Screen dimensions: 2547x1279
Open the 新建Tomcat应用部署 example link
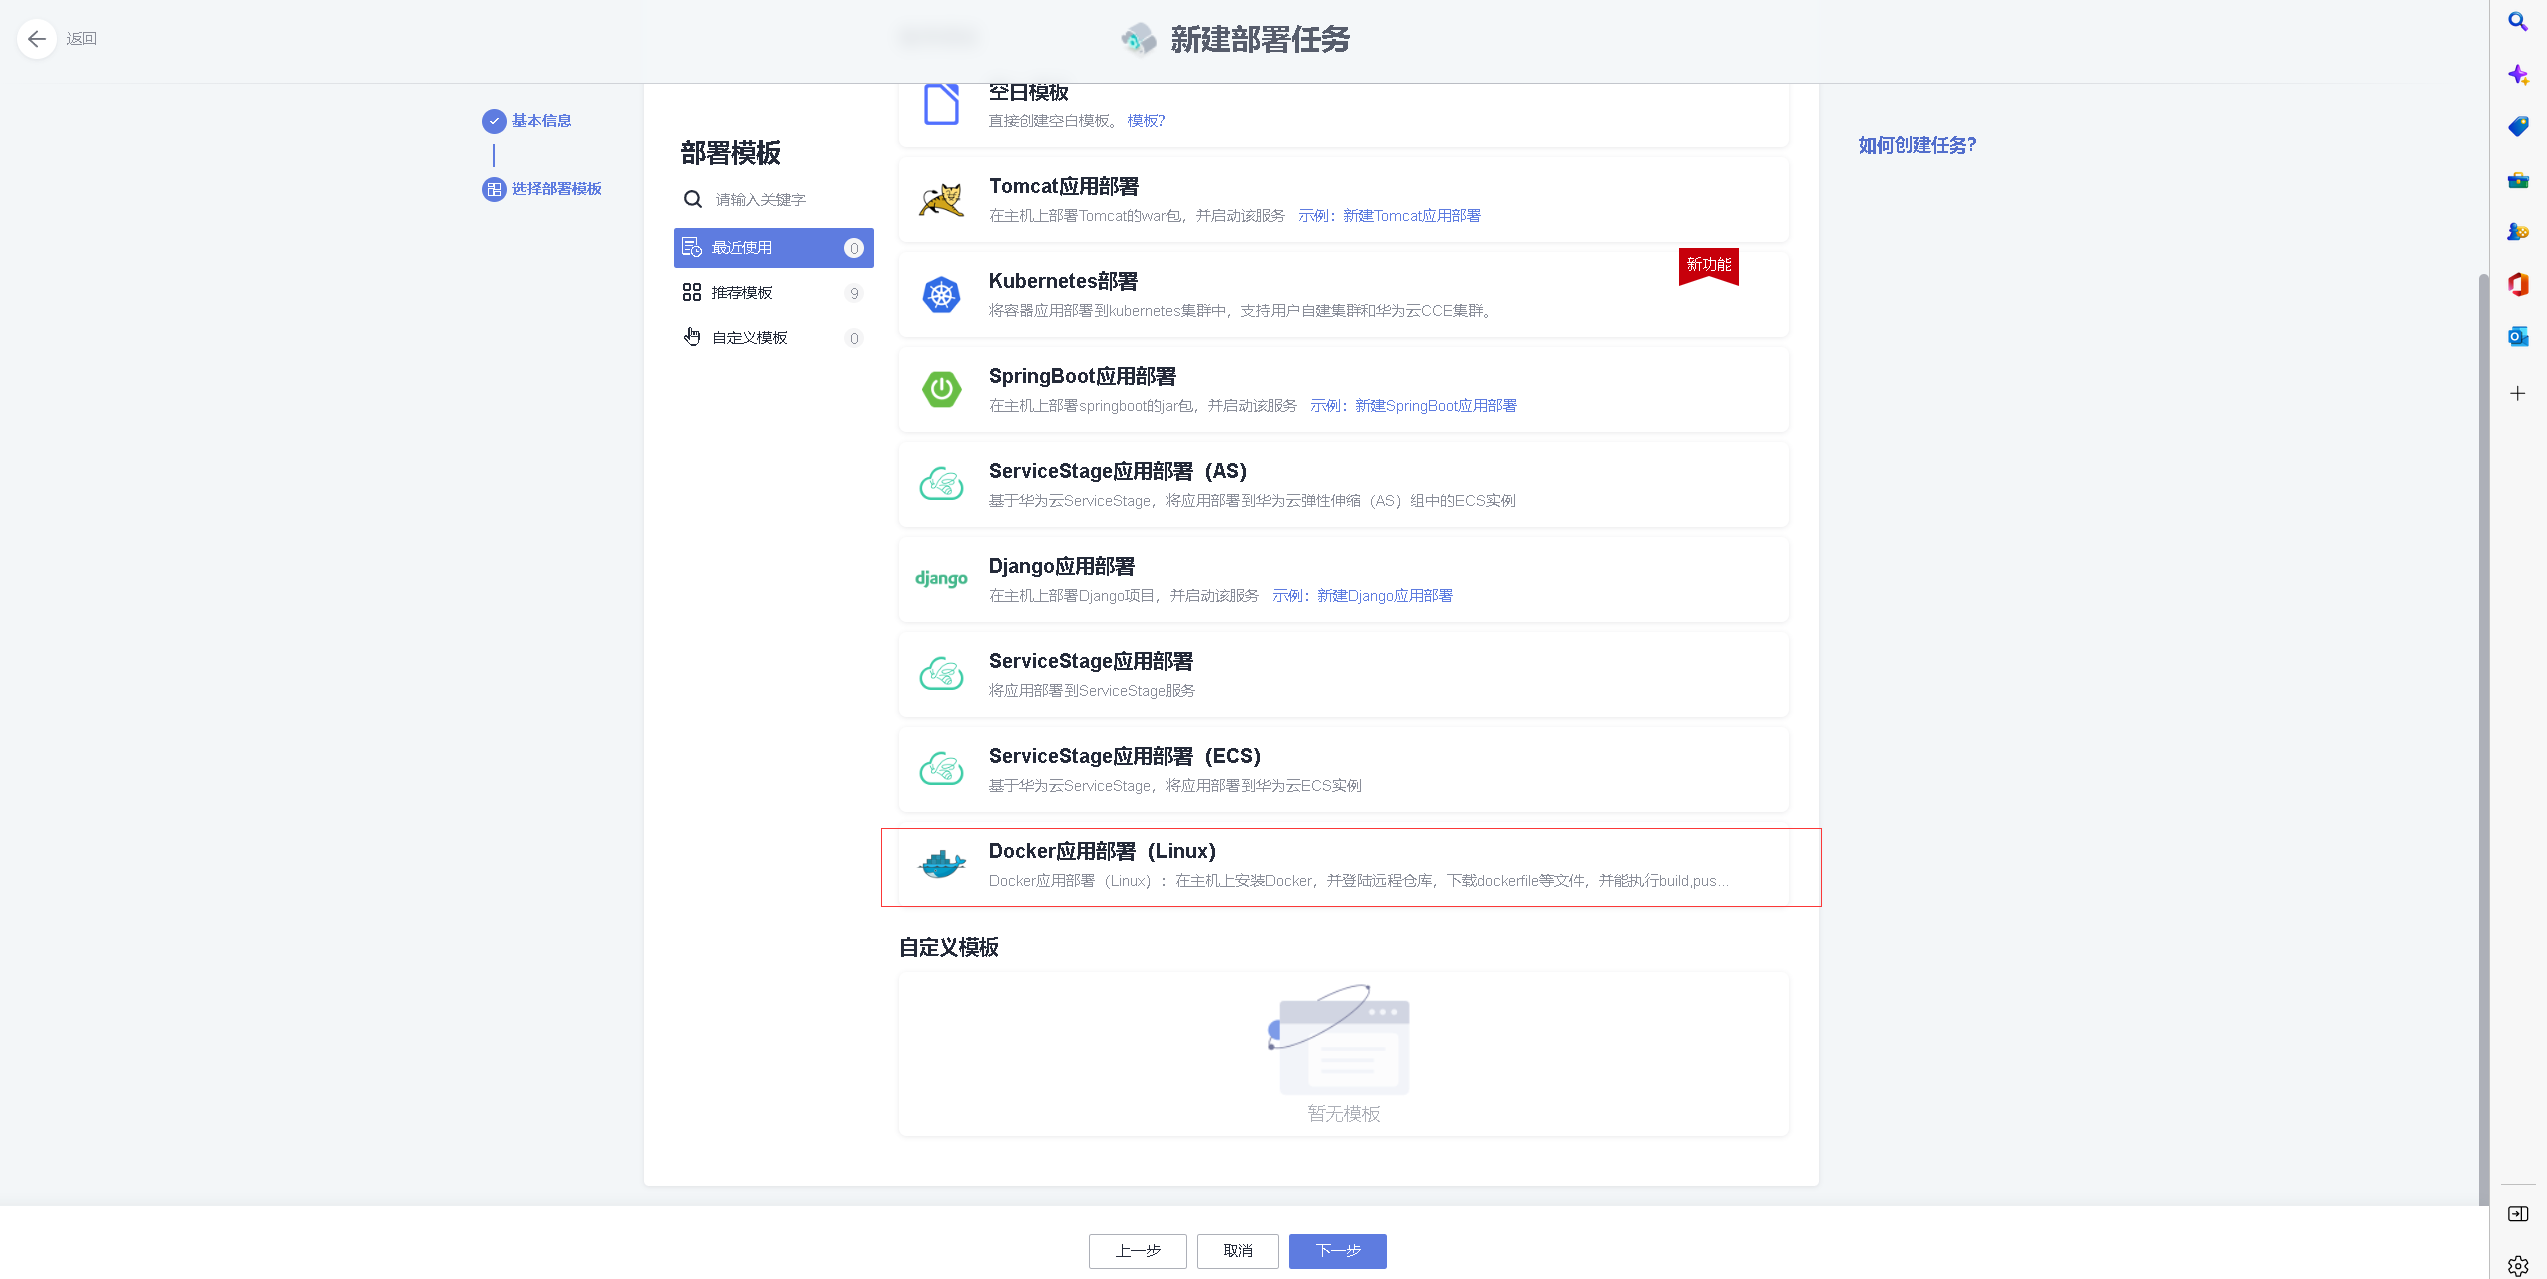click(x=1411, y=215)
